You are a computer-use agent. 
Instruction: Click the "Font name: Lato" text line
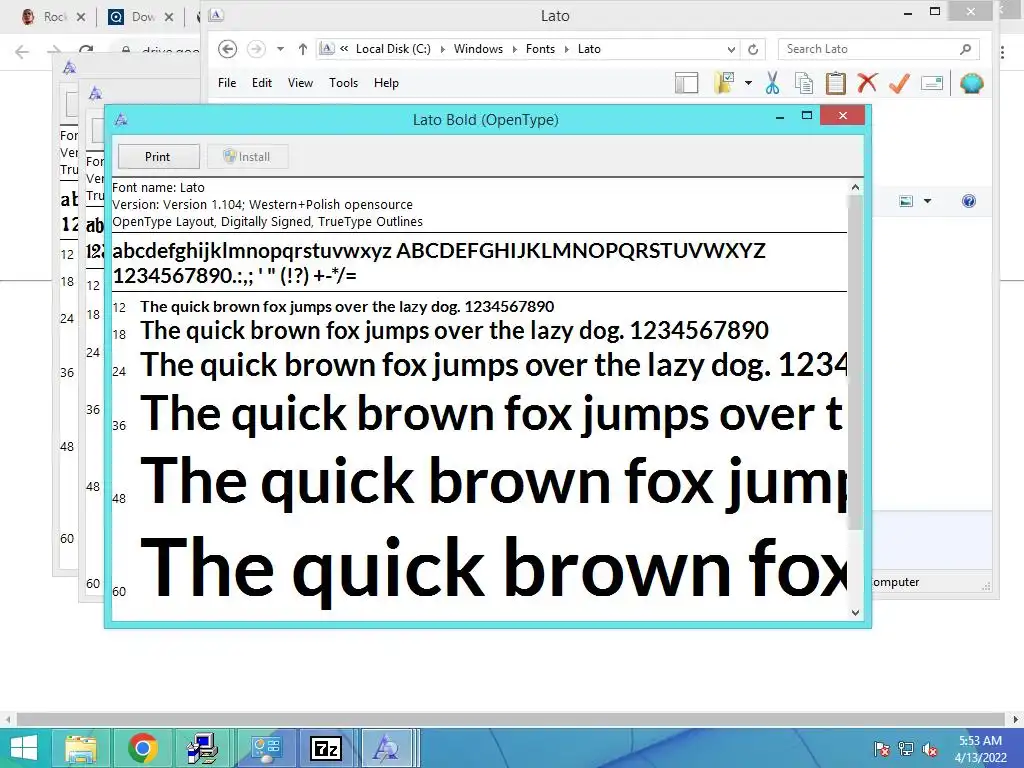tap(158, 187)
